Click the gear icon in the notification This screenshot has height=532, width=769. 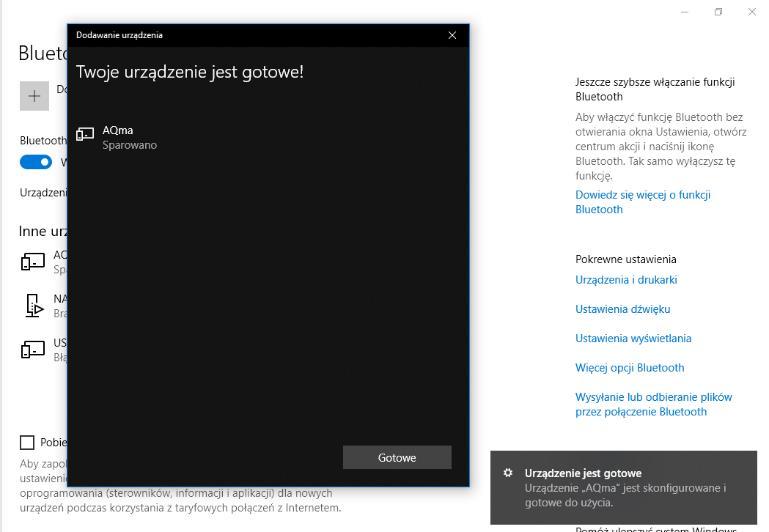click(508, 473)
